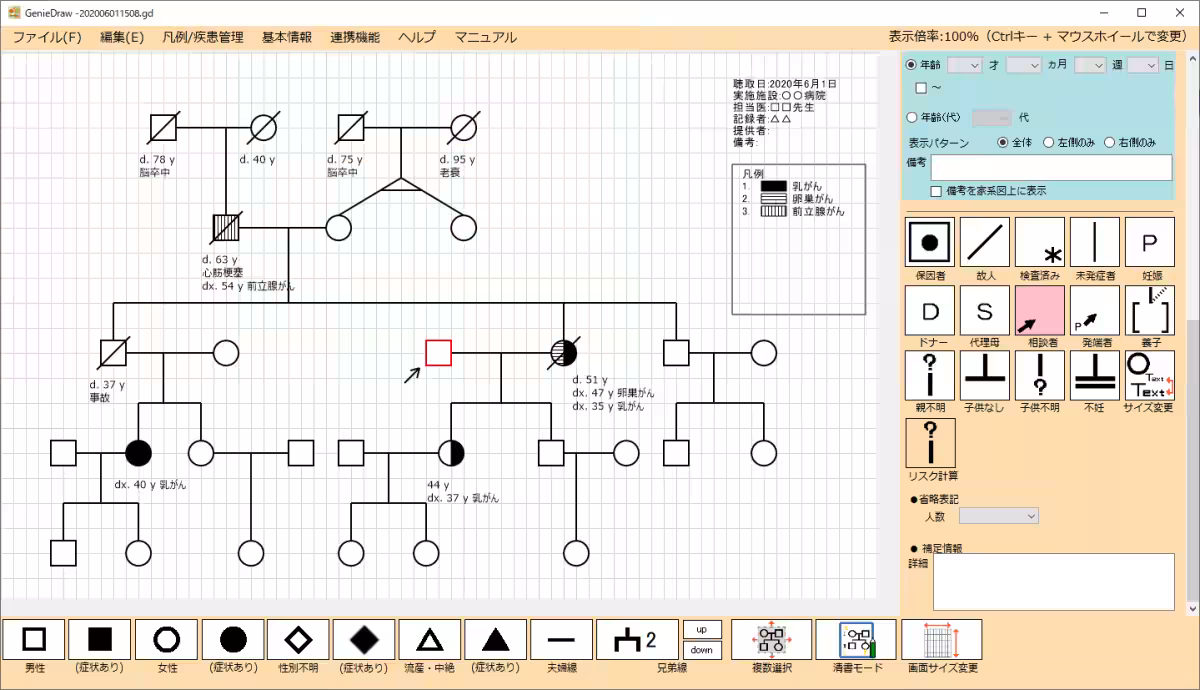Select the 保因者 carrier symbol
Image resolution: width=1200 pixels, height=690 pixels.
pyautogui.click(x=930, y=242)
